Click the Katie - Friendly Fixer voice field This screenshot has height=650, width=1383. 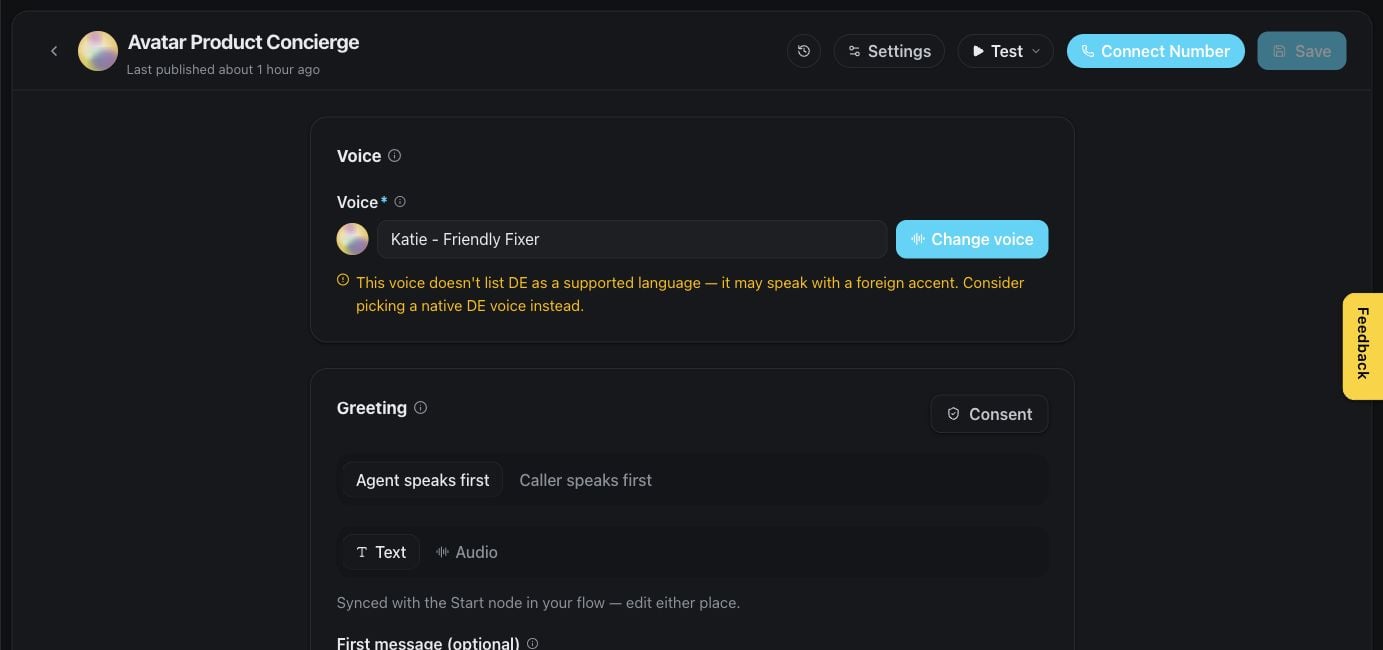tap(632, 239)
